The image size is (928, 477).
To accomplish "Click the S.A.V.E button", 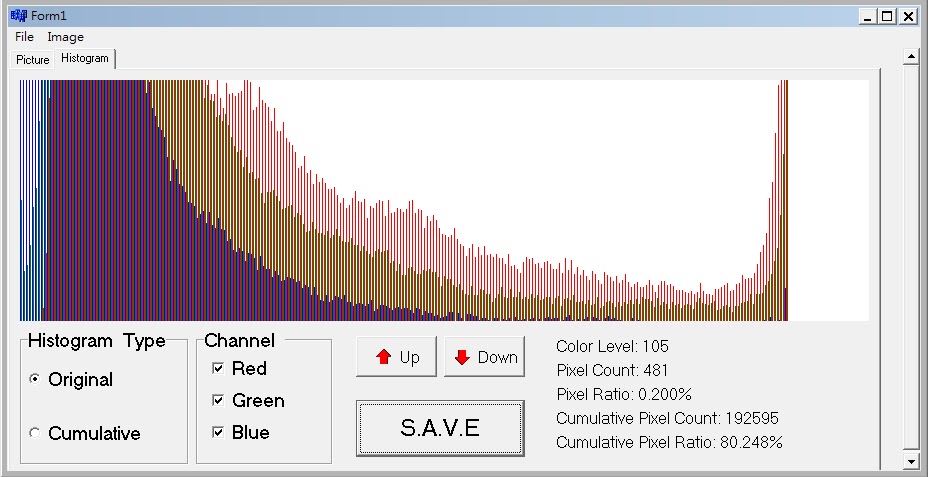I will click(440, 428).
